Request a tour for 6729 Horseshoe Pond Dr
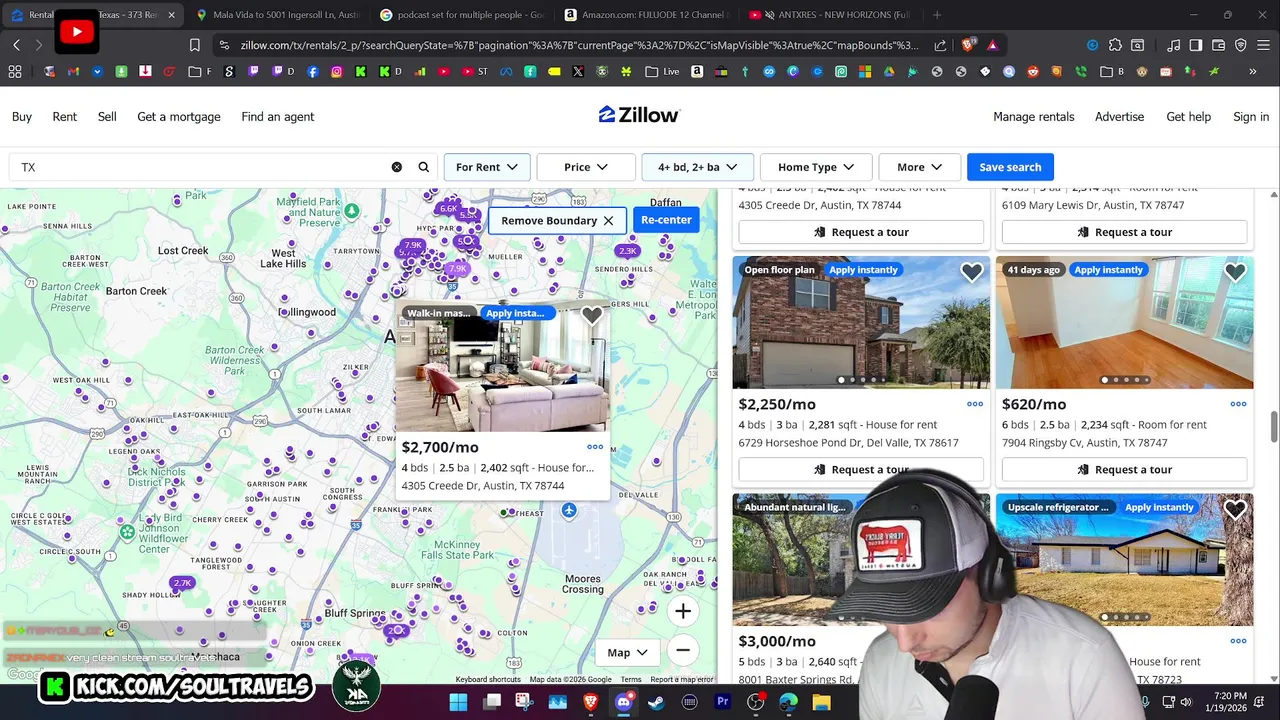Screen dimensions: 1280x720 (861, 469)
